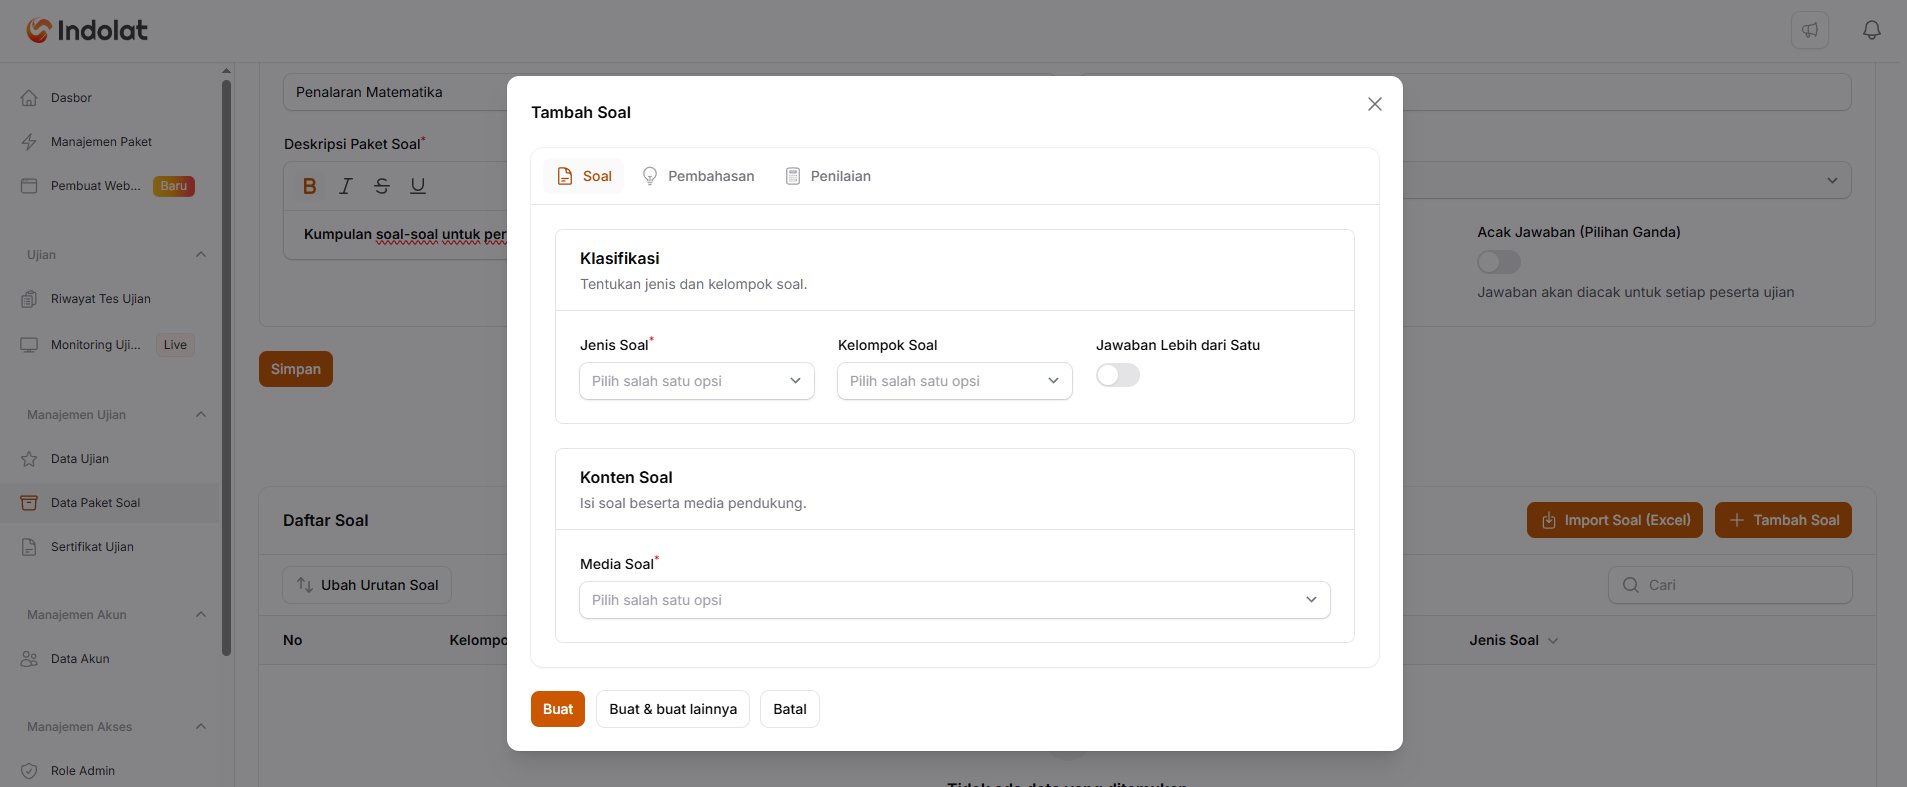Apply italic formatting in description editor
Screen dimensions: 1907x787
(346, 186)
